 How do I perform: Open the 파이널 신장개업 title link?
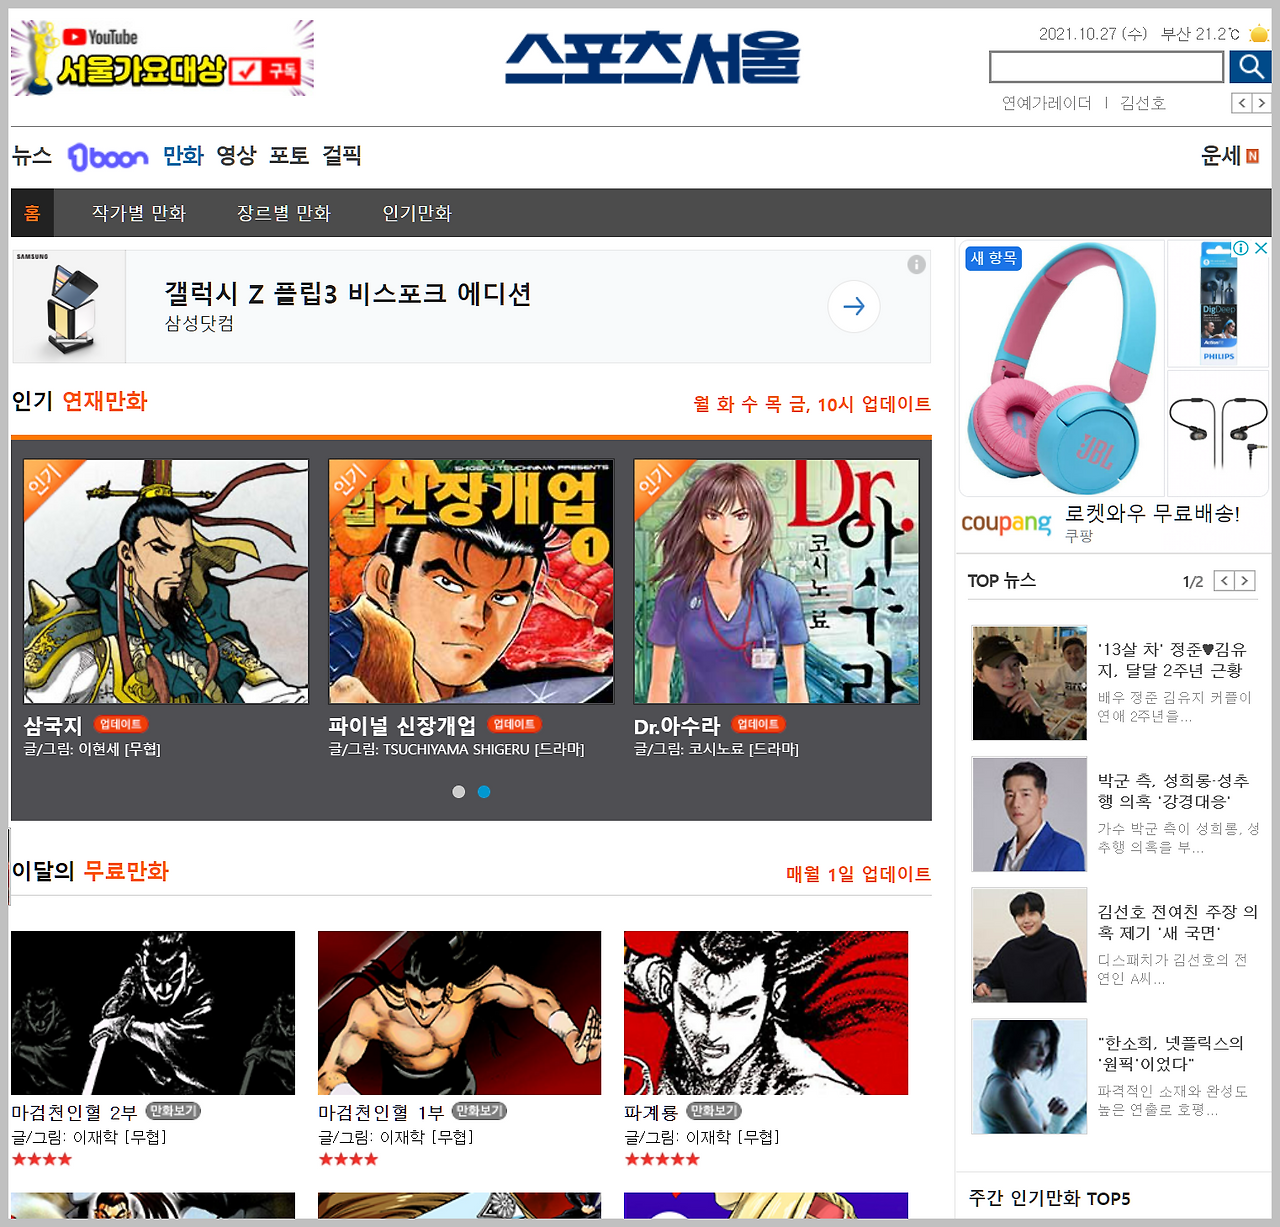402,726
